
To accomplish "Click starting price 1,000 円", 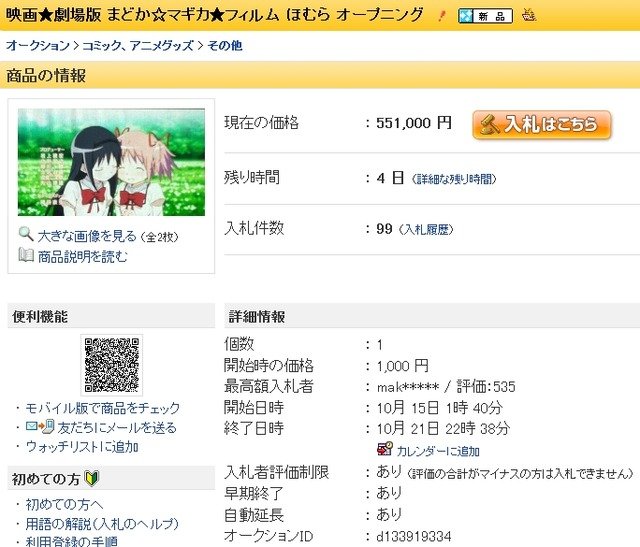I will click(402, 366).
